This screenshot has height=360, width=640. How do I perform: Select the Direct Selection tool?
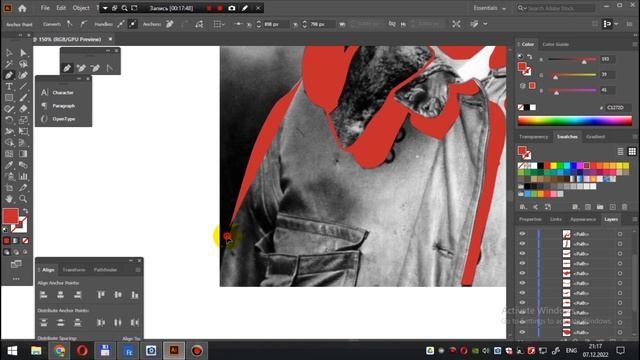point(23,53)
